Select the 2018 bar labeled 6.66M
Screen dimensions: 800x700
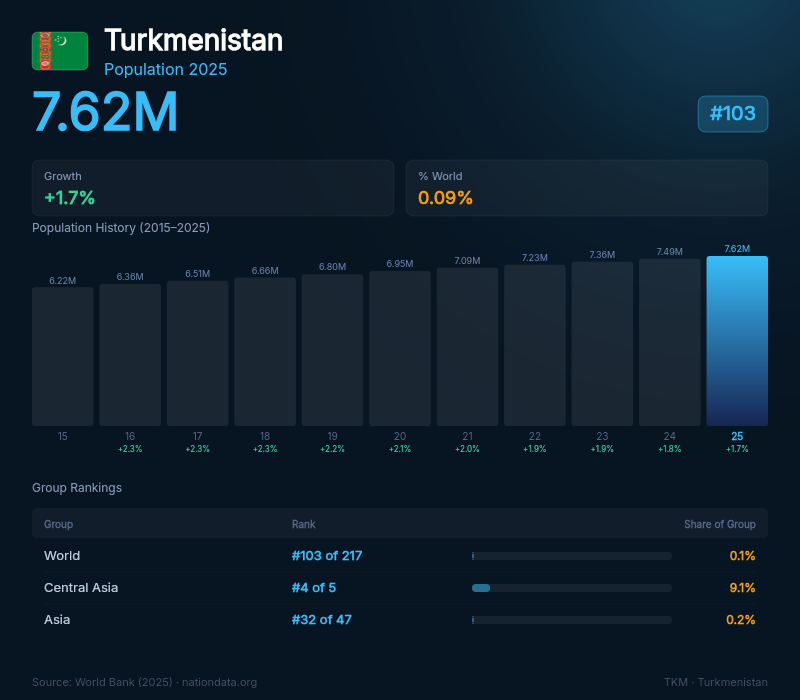265,352
